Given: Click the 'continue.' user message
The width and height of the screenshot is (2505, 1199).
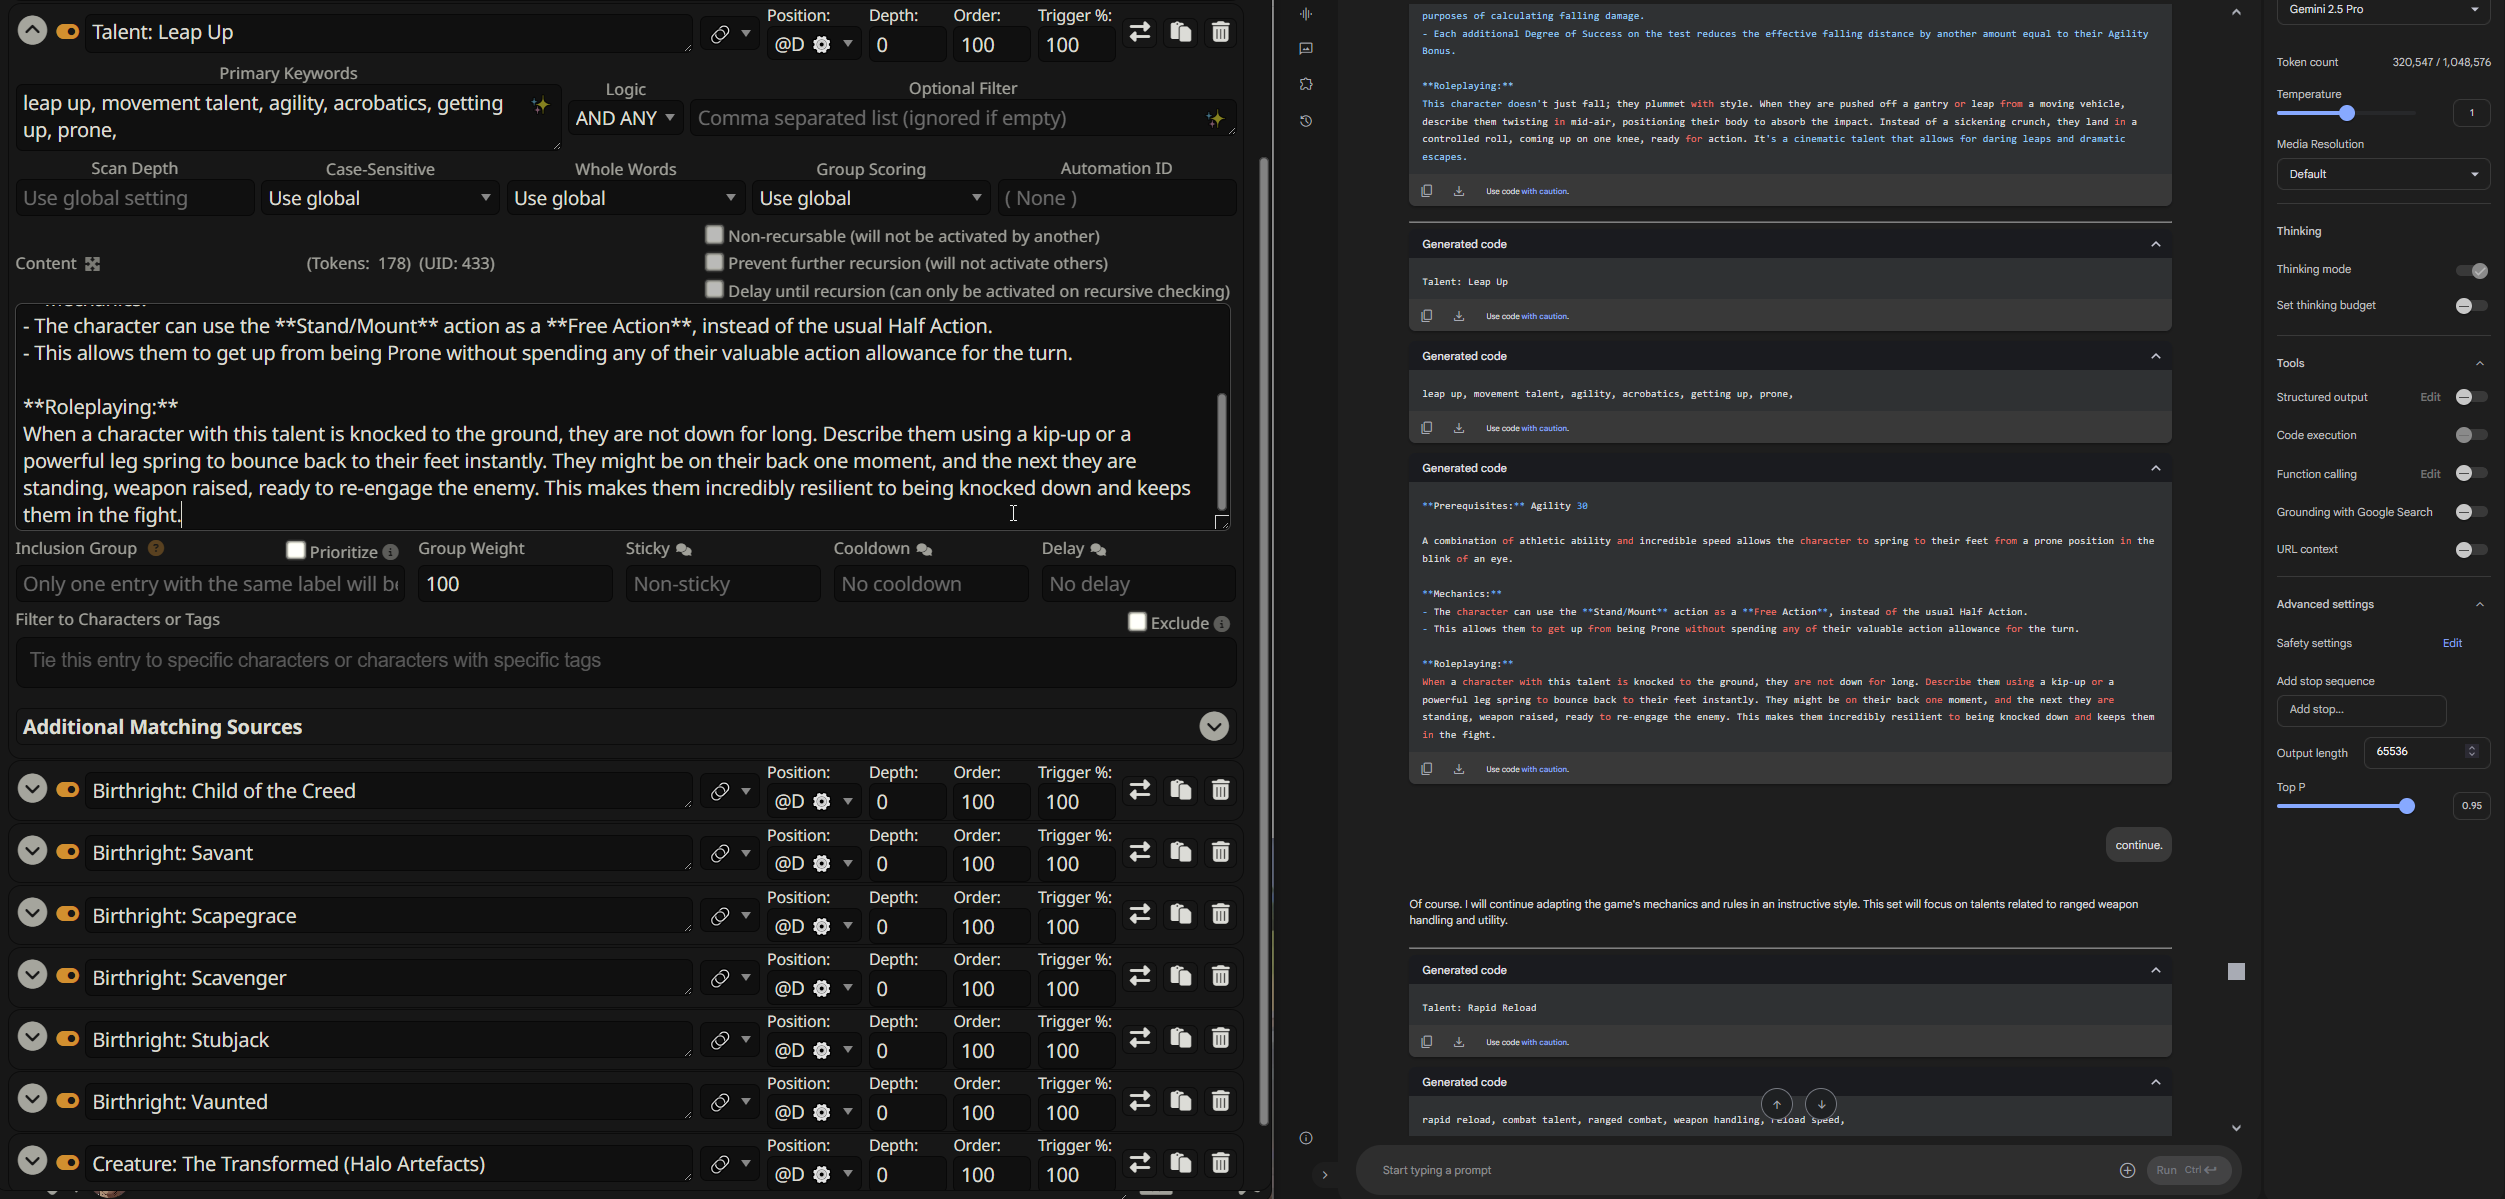Looking at the screenshot, I should [x=2138, y=845].
